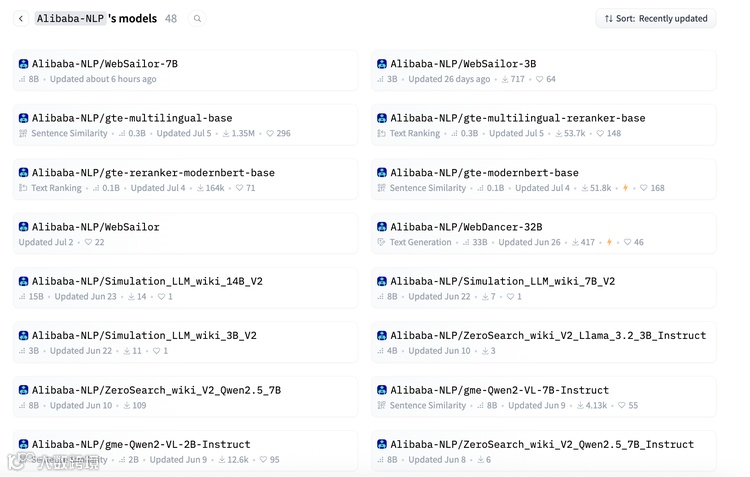Open the Sort: Recently updated dropdown

pos(655,19)
